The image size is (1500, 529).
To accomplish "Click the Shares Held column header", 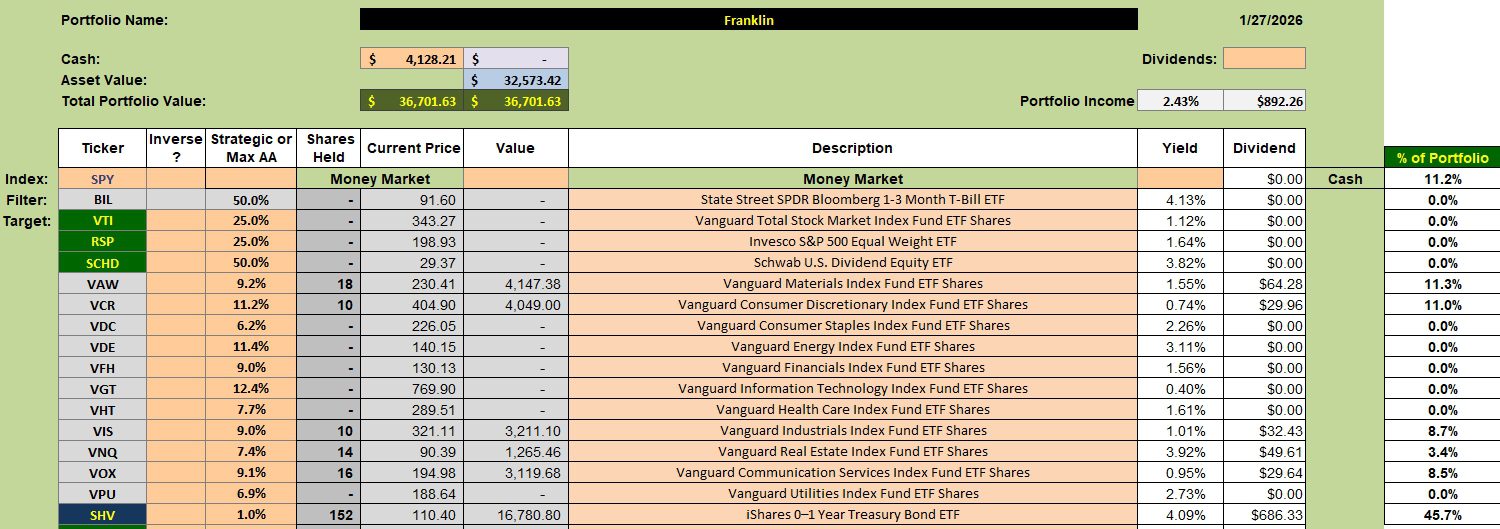I will (x=328, y=148).
